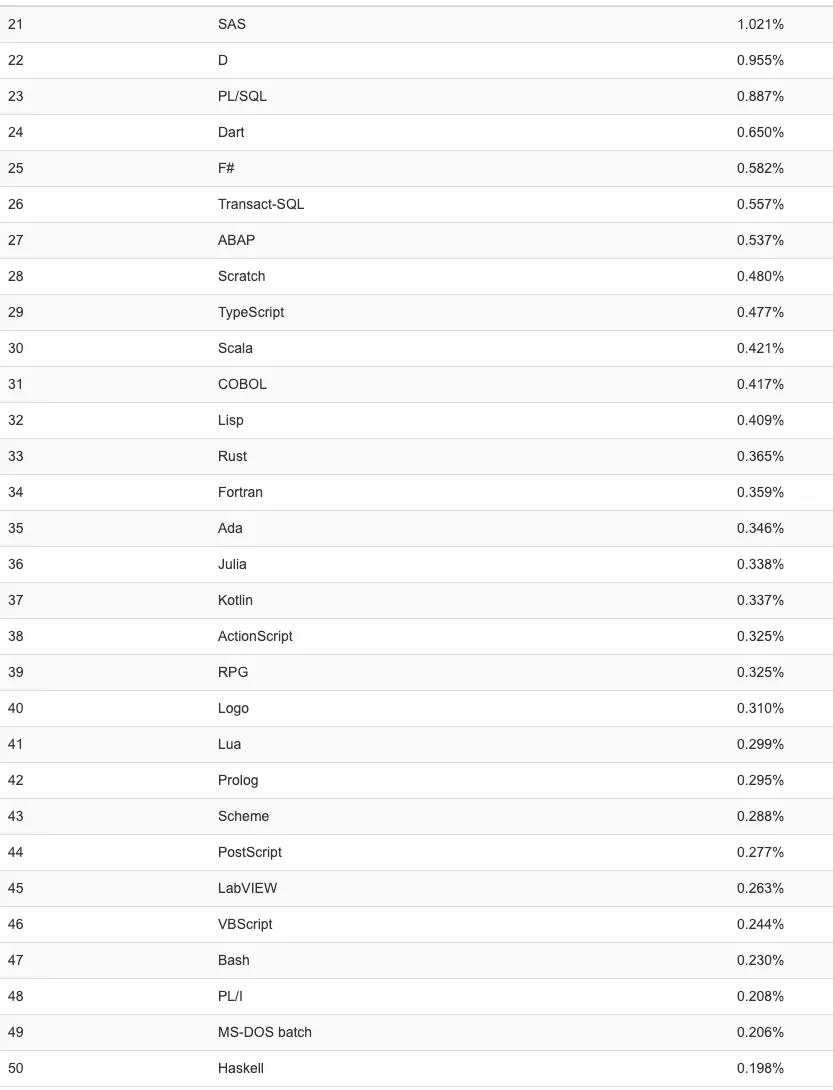Click the Haskell language name
Screen dimensions: 833x1090
point(241,1068)
